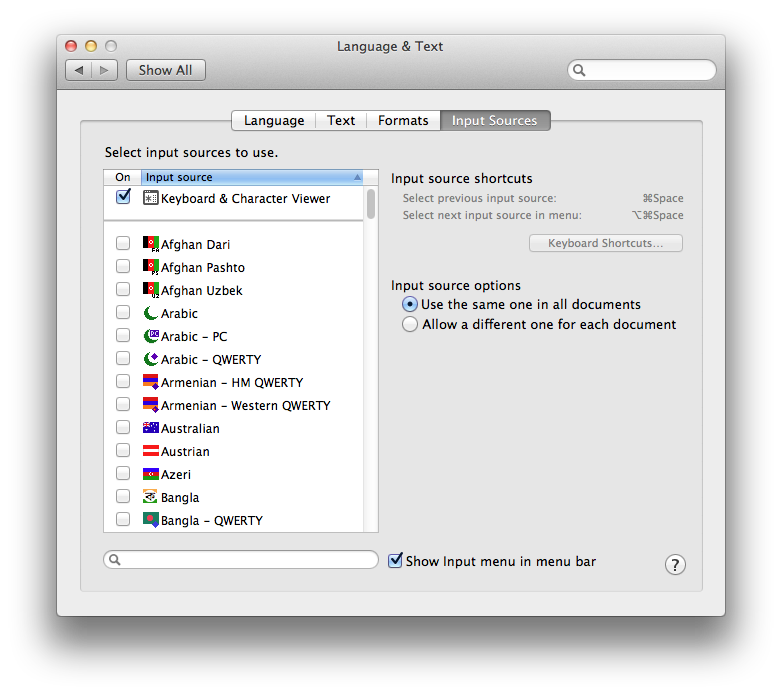
Task: Click the Armenian – Western QWERTY flag icon
Action: tap(151, 405)
